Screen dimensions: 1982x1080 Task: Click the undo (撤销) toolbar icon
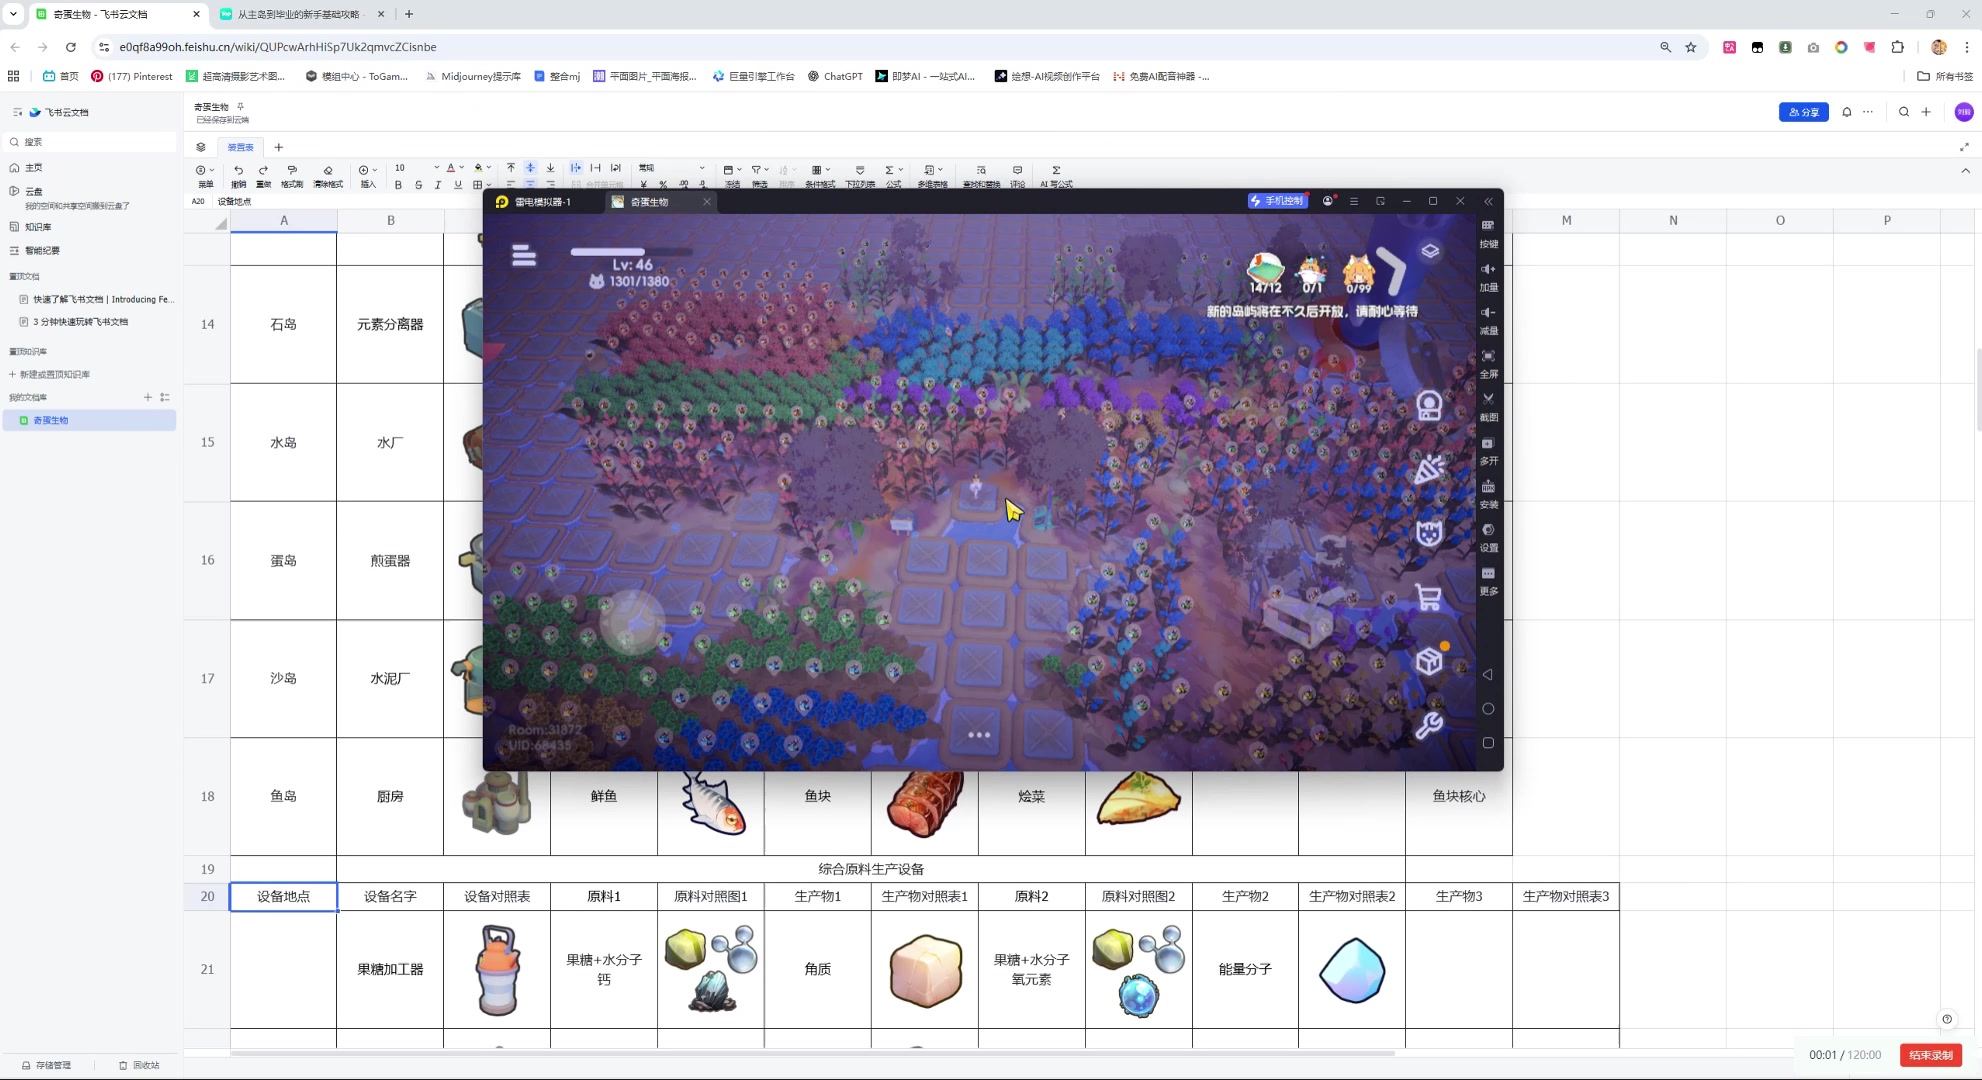click(x=238, y=170)
